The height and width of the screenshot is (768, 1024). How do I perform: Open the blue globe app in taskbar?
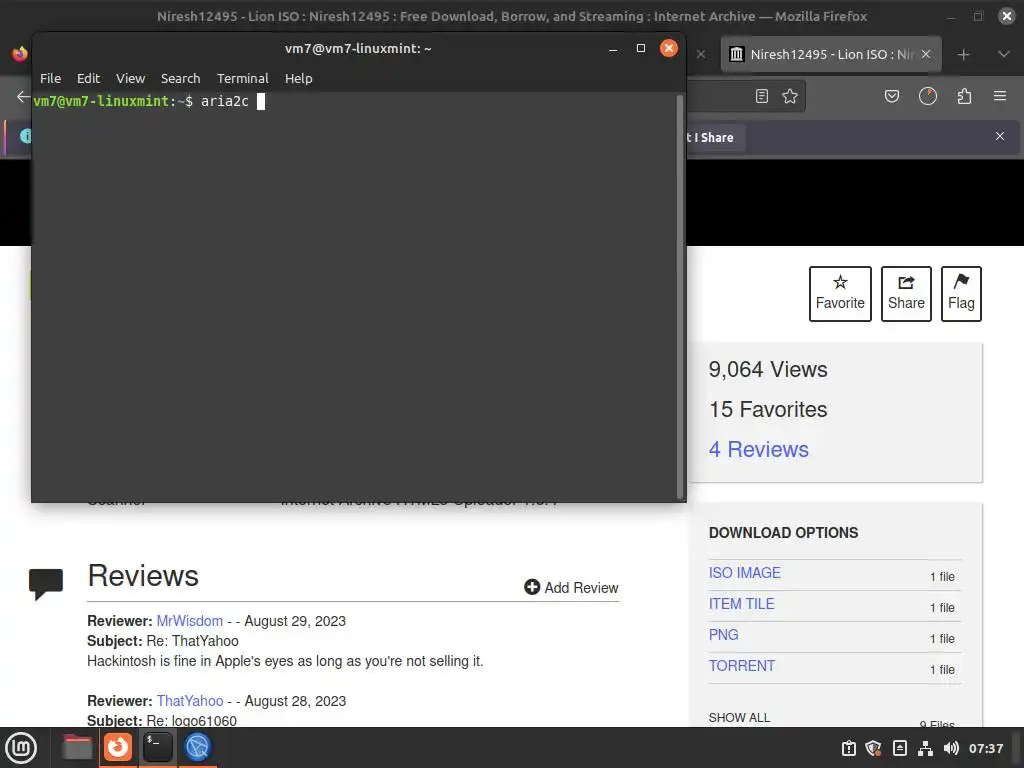click(x=198, y=747)
